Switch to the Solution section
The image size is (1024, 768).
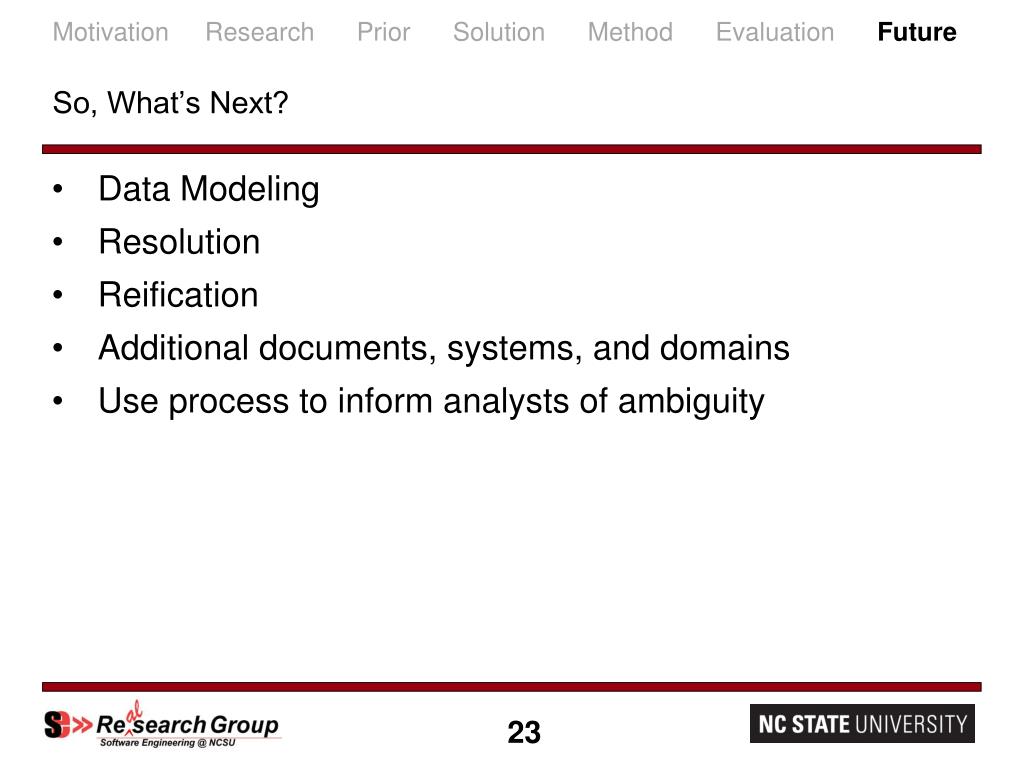click(x=499, y=32)
